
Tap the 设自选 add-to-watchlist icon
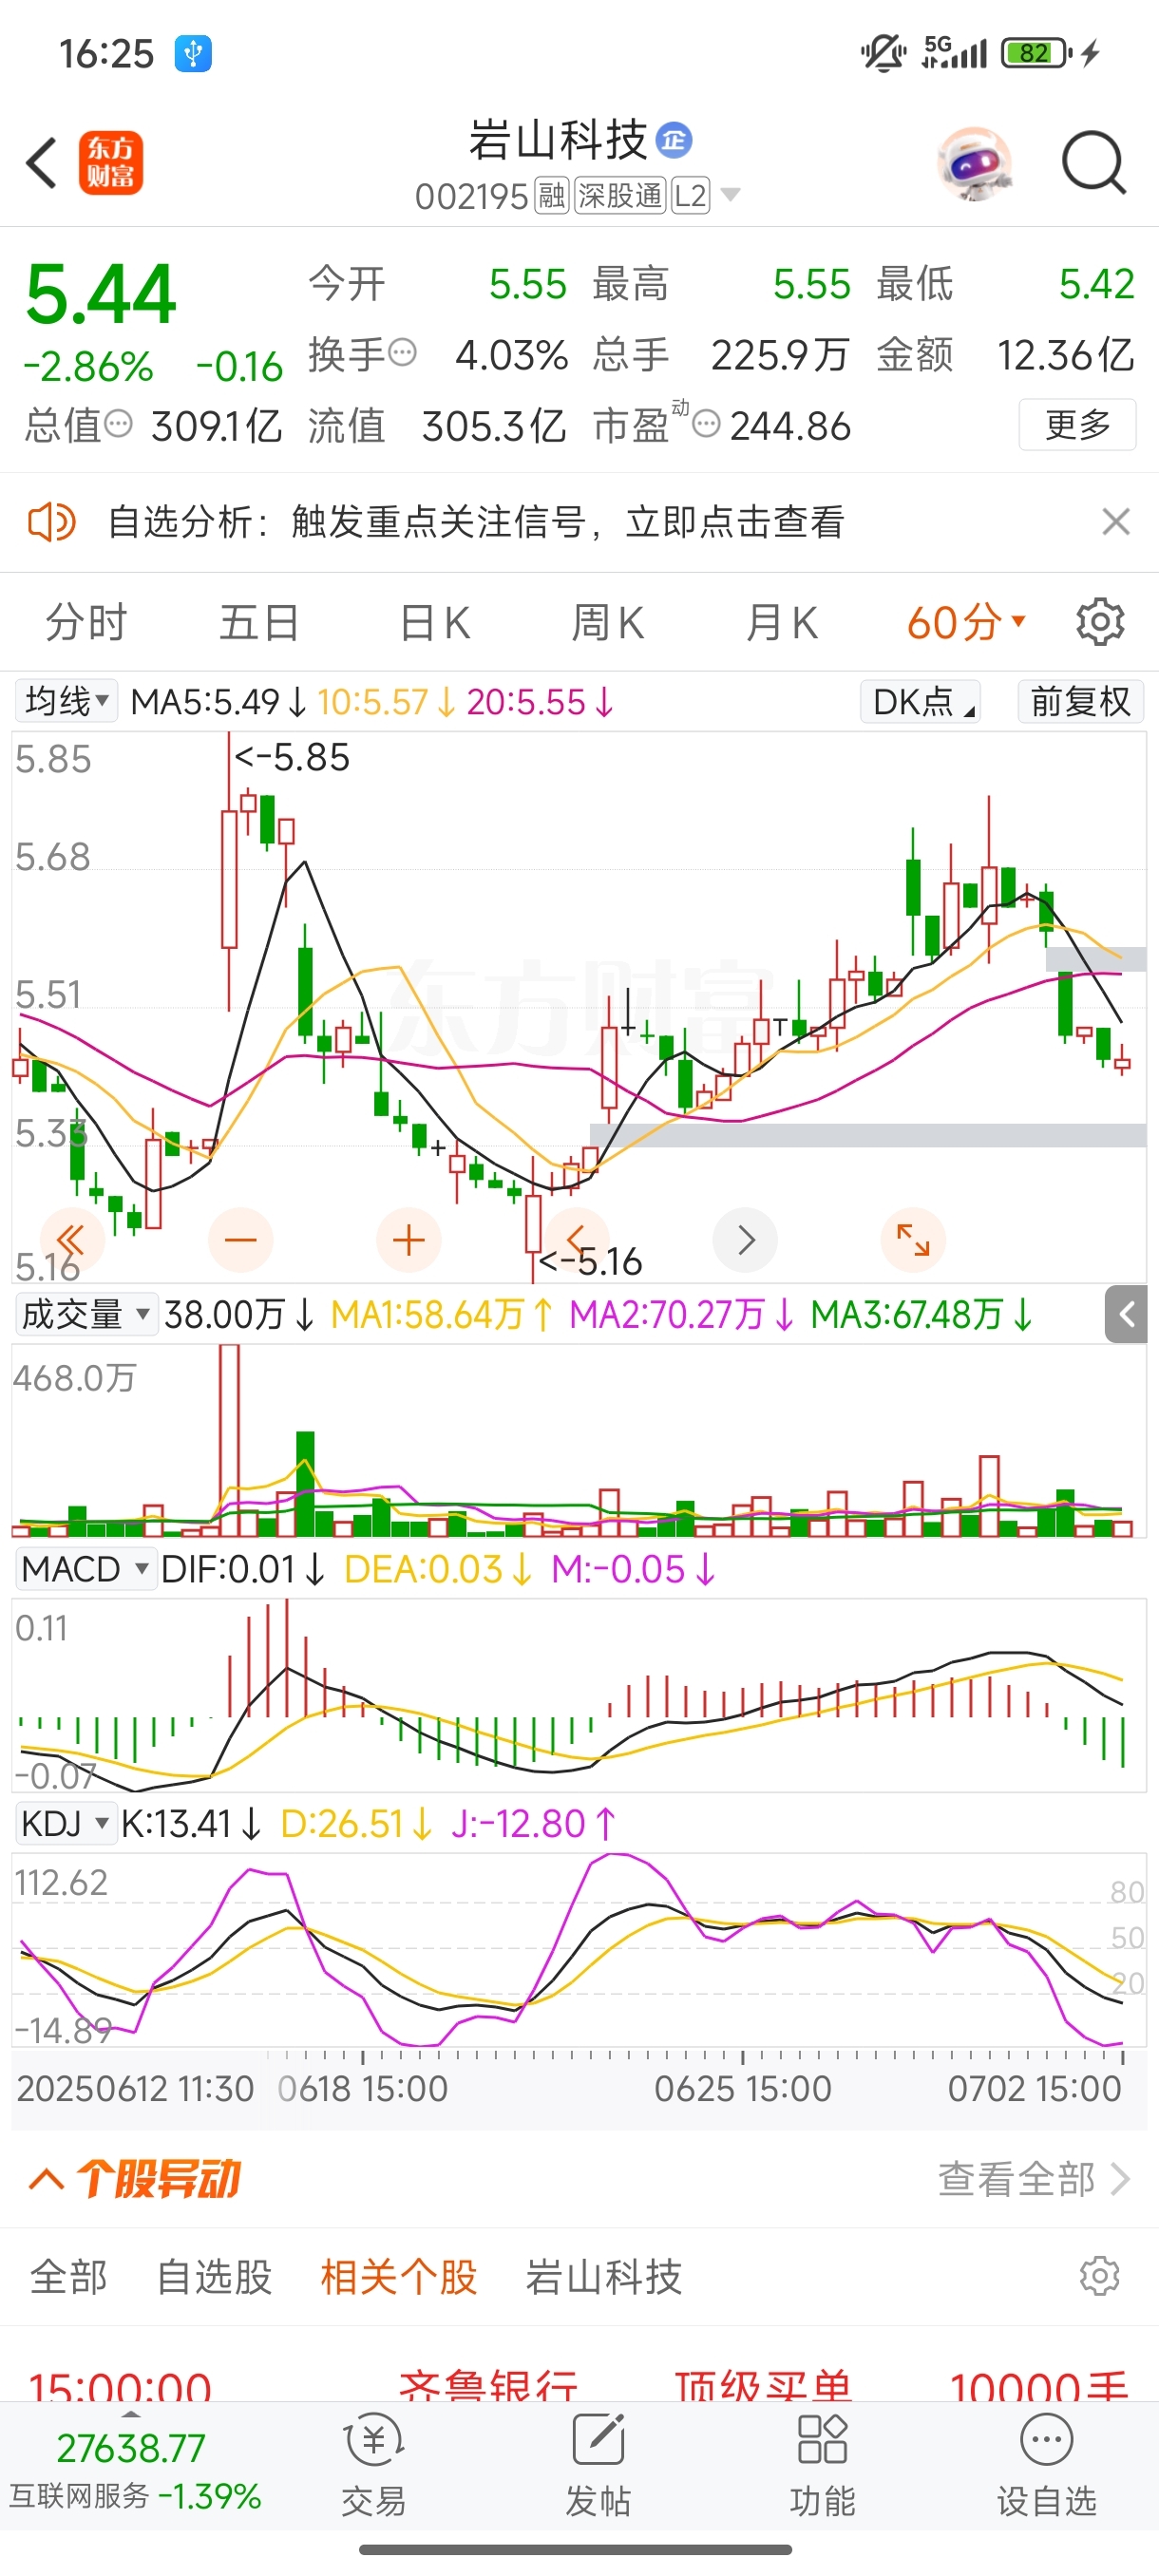click(1046, 2465)
